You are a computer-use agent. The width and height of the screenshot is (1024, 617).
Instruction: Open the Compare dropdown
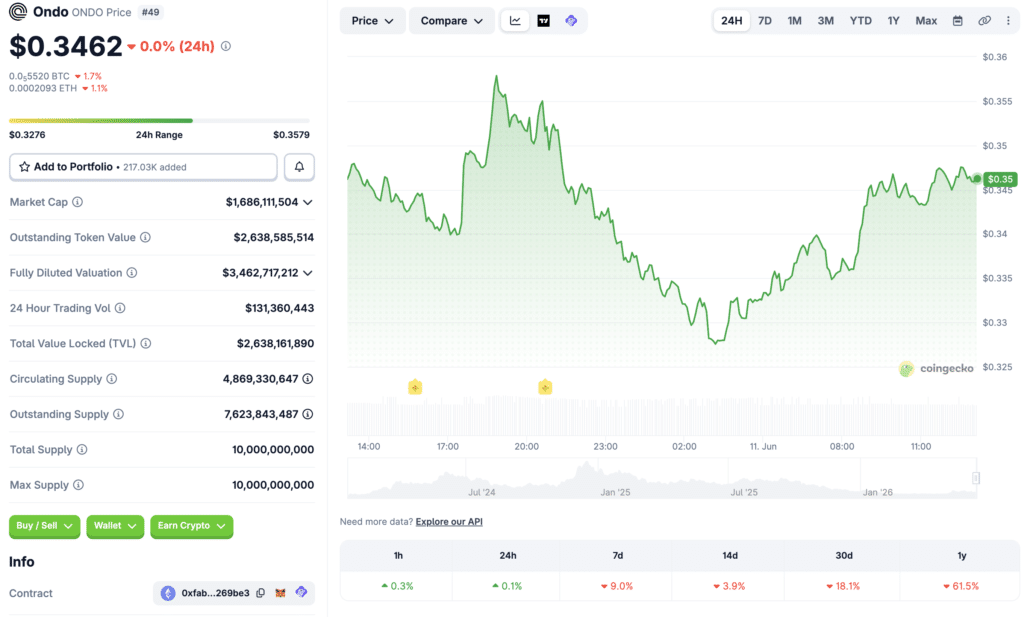click(451, 21)
